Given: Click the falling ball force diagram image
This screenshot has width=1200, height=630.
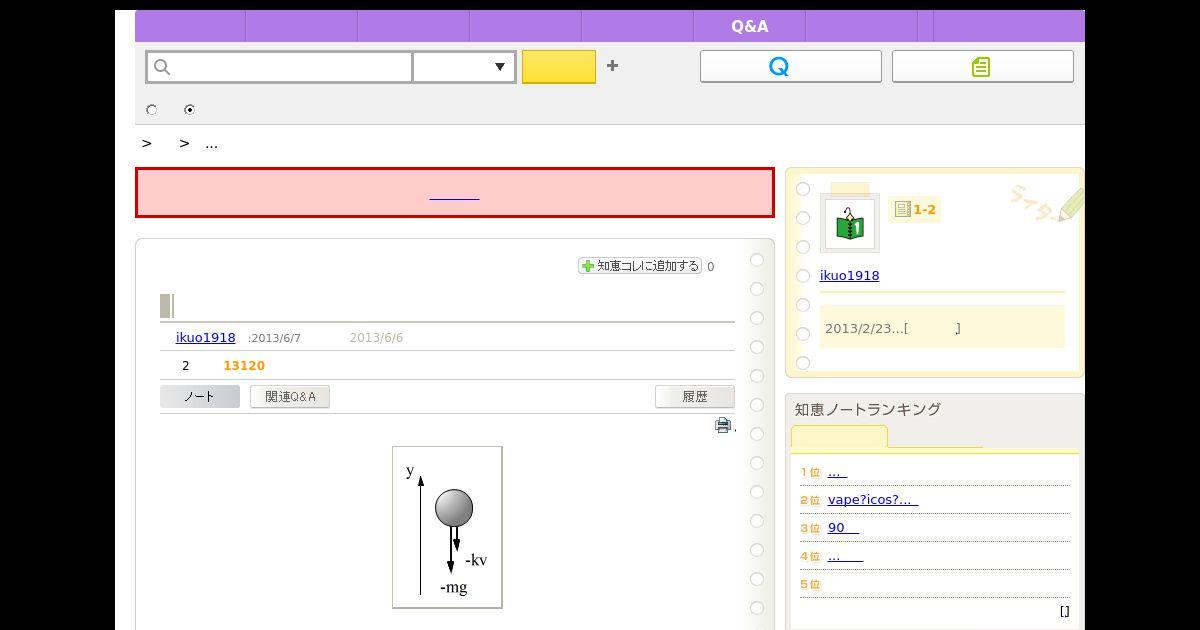Looking at the screenshot, I should click(x=447, y=527).
